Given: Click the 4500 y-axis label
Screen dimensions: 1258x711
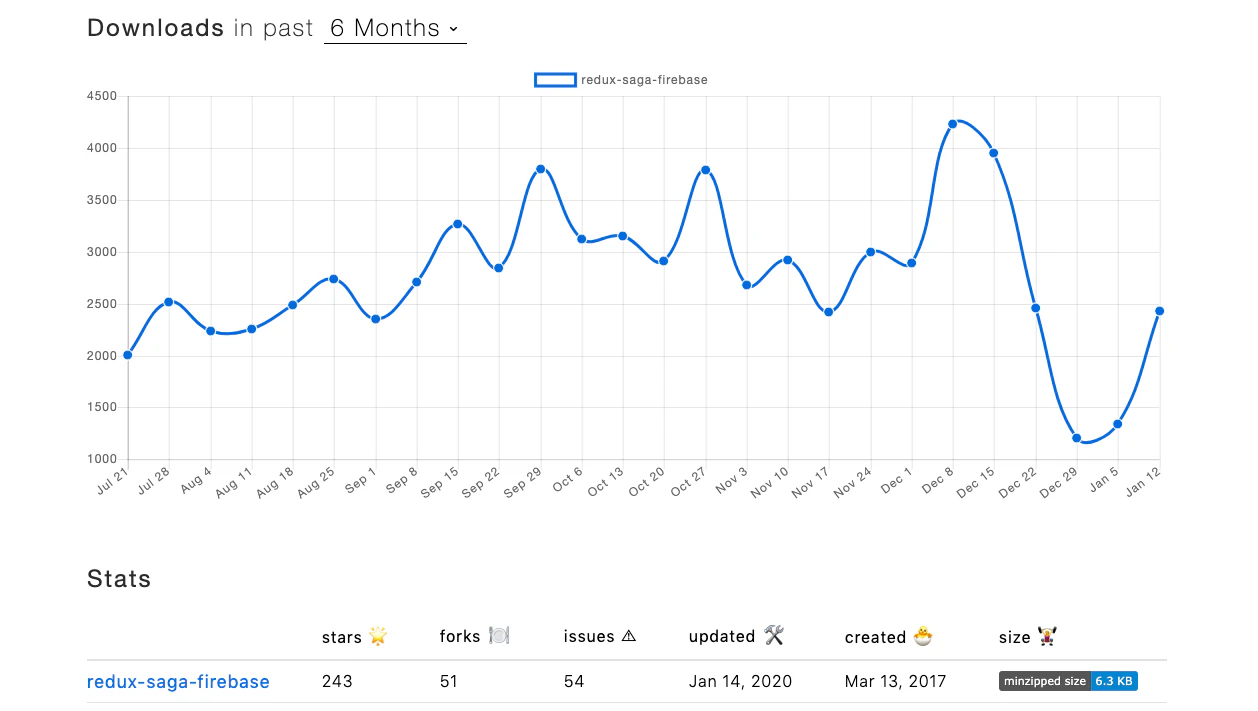Looking at the screenshot, I should tap(103, 96).
